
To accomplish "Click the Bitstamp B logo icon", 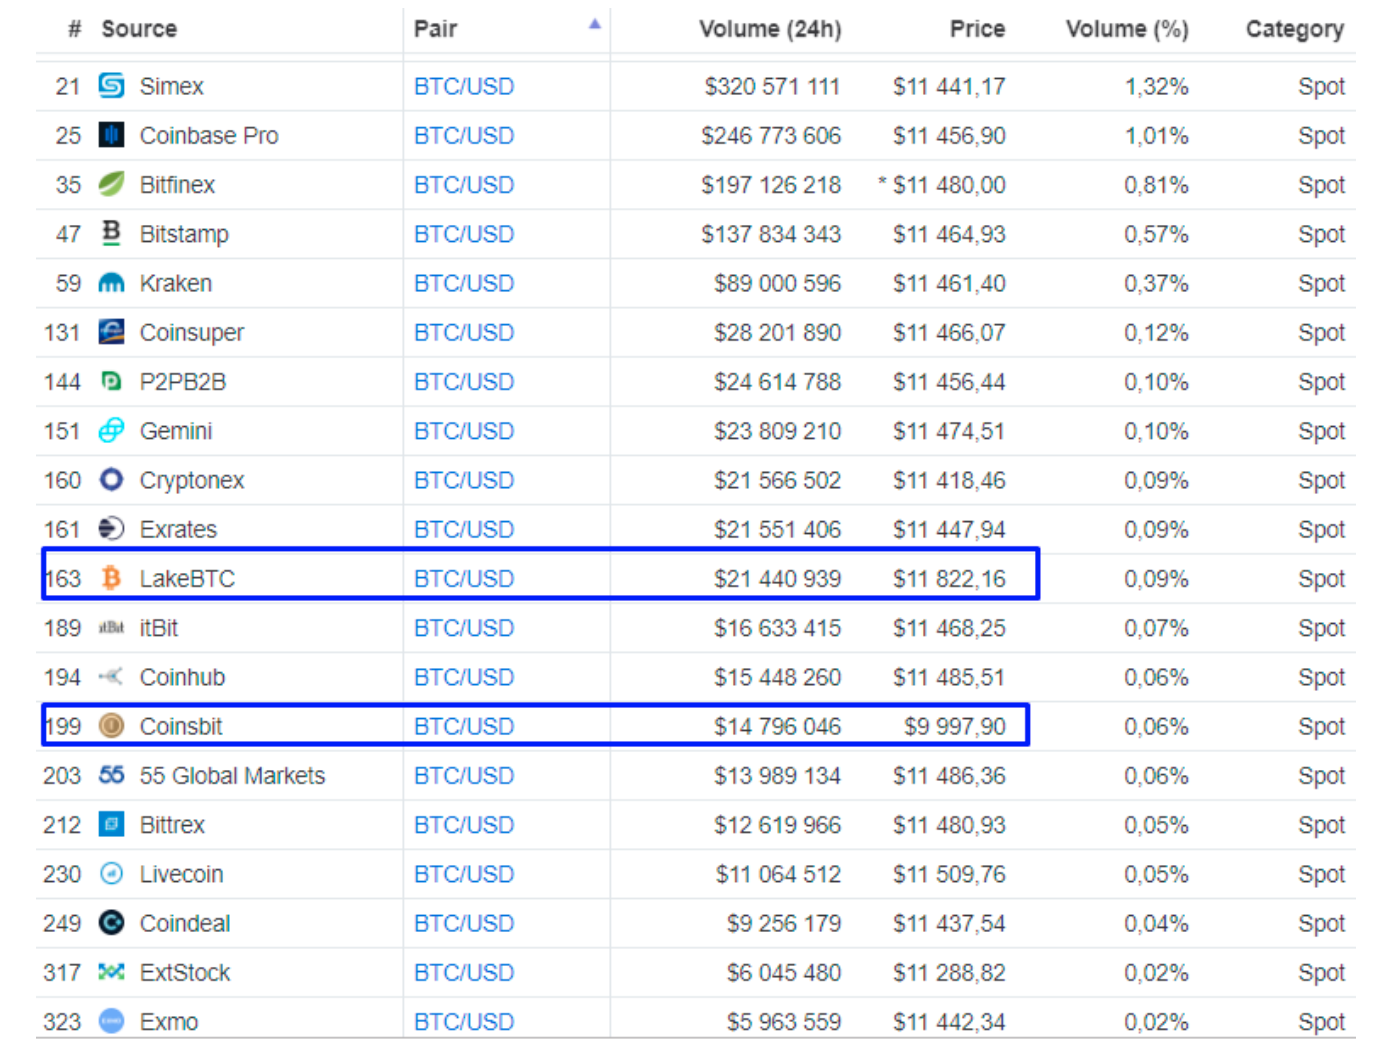I will (x=111, y=233).
